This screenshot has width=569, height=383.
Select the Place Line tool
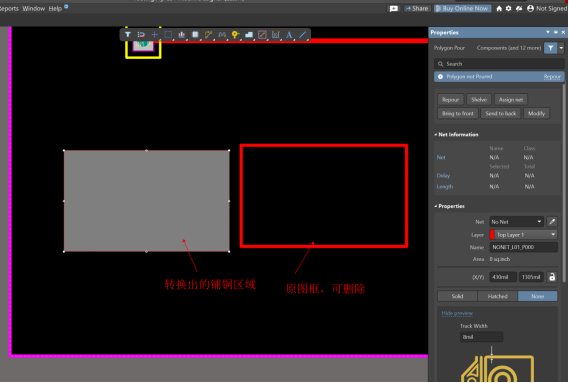302,35
